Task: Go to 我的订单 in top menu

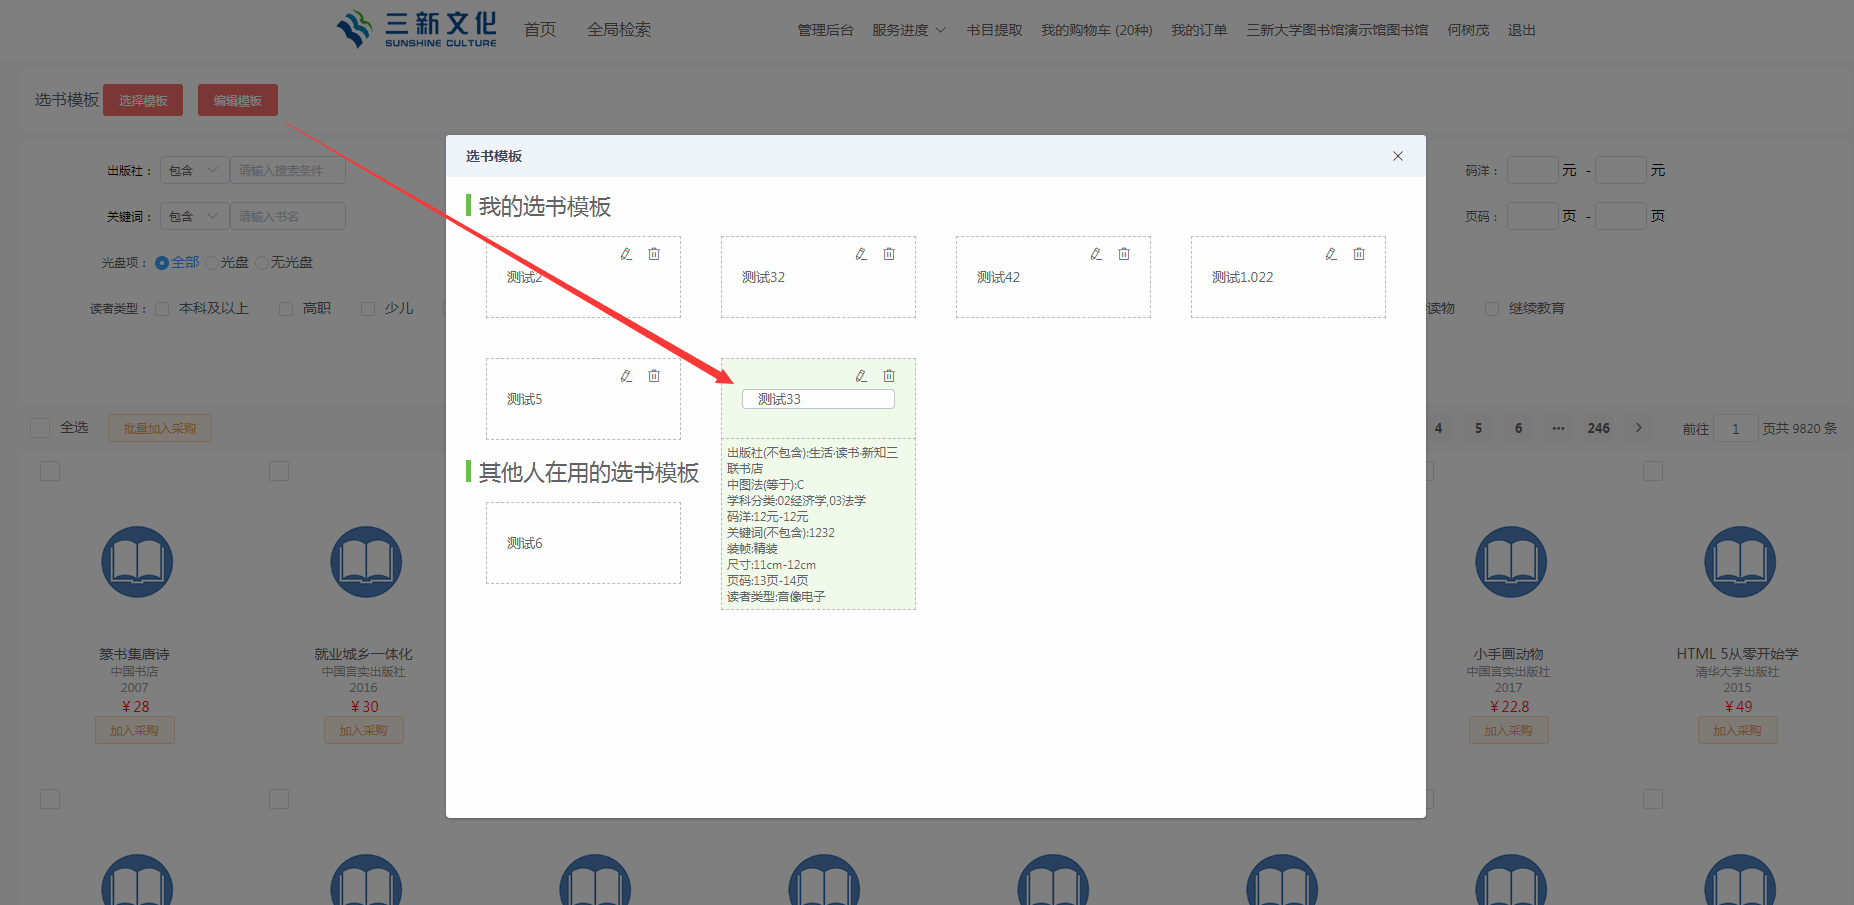Action: (1199, 31)
